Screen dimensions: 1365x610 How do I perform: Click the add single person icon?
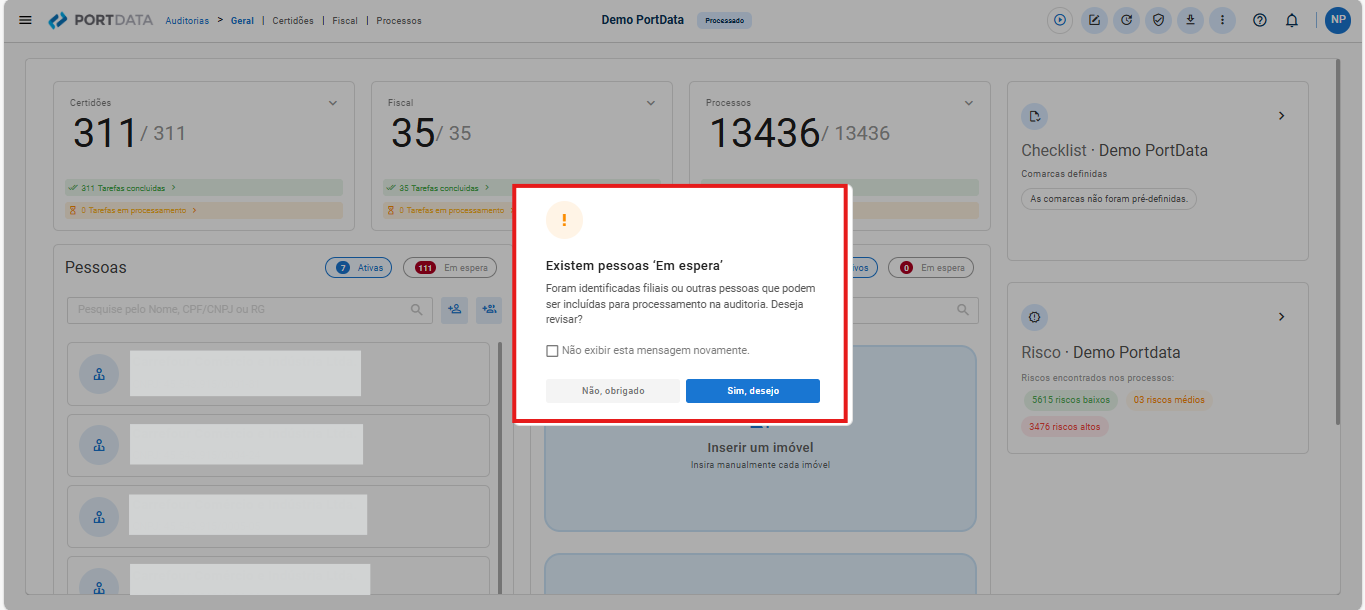point(454,310)
